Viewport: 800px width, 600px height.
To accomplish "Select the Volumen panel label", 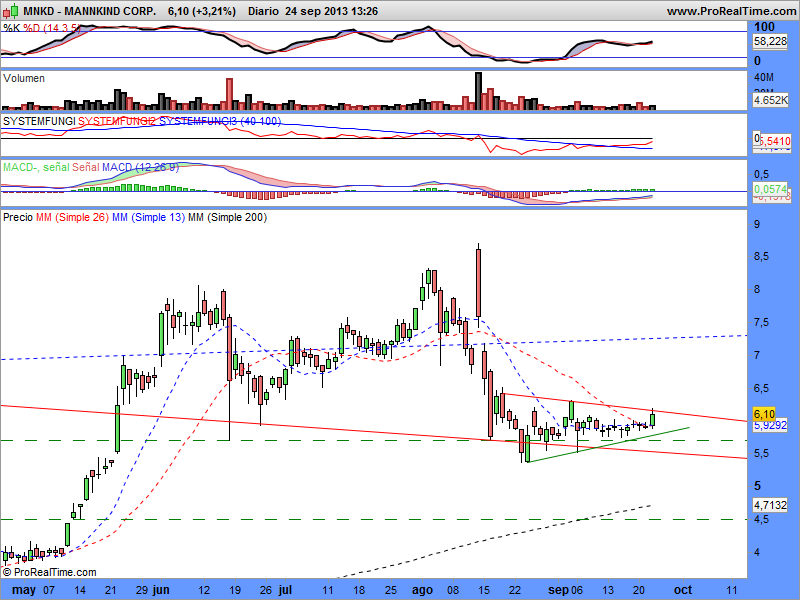I will click(23, 78).
